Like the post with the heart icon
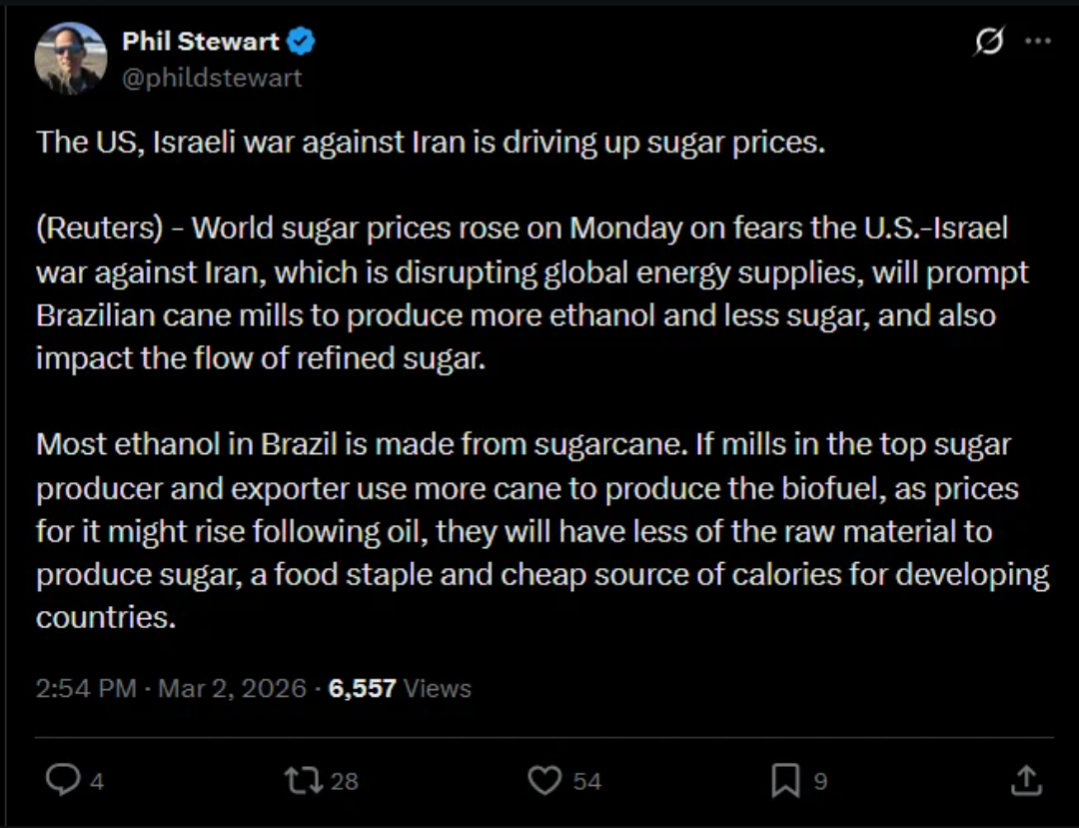The height and width of the screenshot is (828, 1079). pyautogui.click(x=544, y=780)
